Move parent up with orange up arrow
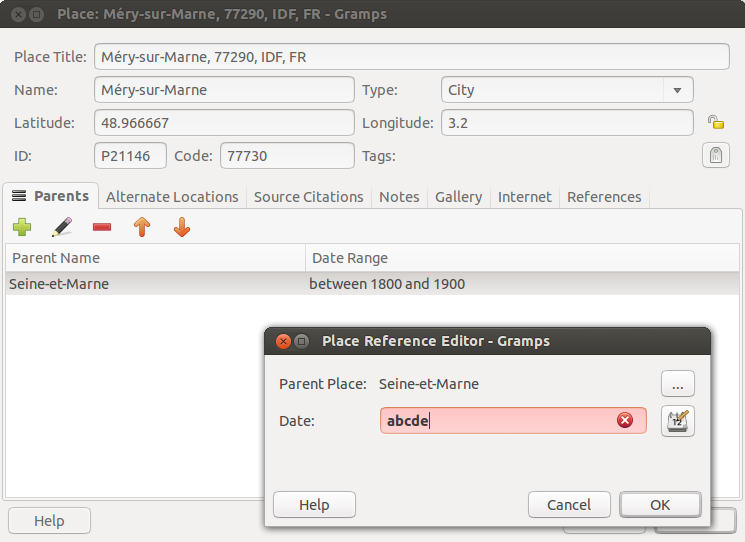The width and height of the screenshot is (745, 542). (x=142, y=227)
